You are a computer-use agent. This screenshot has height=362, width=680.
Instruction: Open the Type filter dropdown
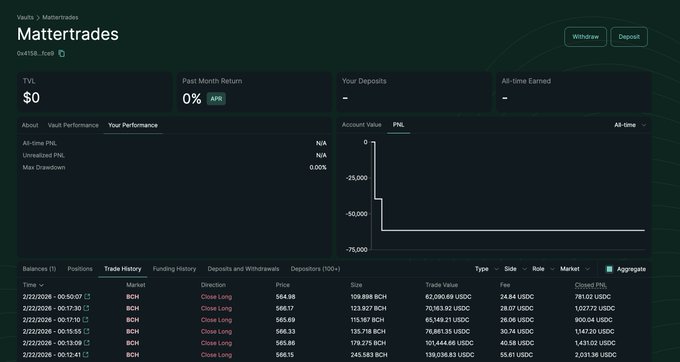point(487,269)
